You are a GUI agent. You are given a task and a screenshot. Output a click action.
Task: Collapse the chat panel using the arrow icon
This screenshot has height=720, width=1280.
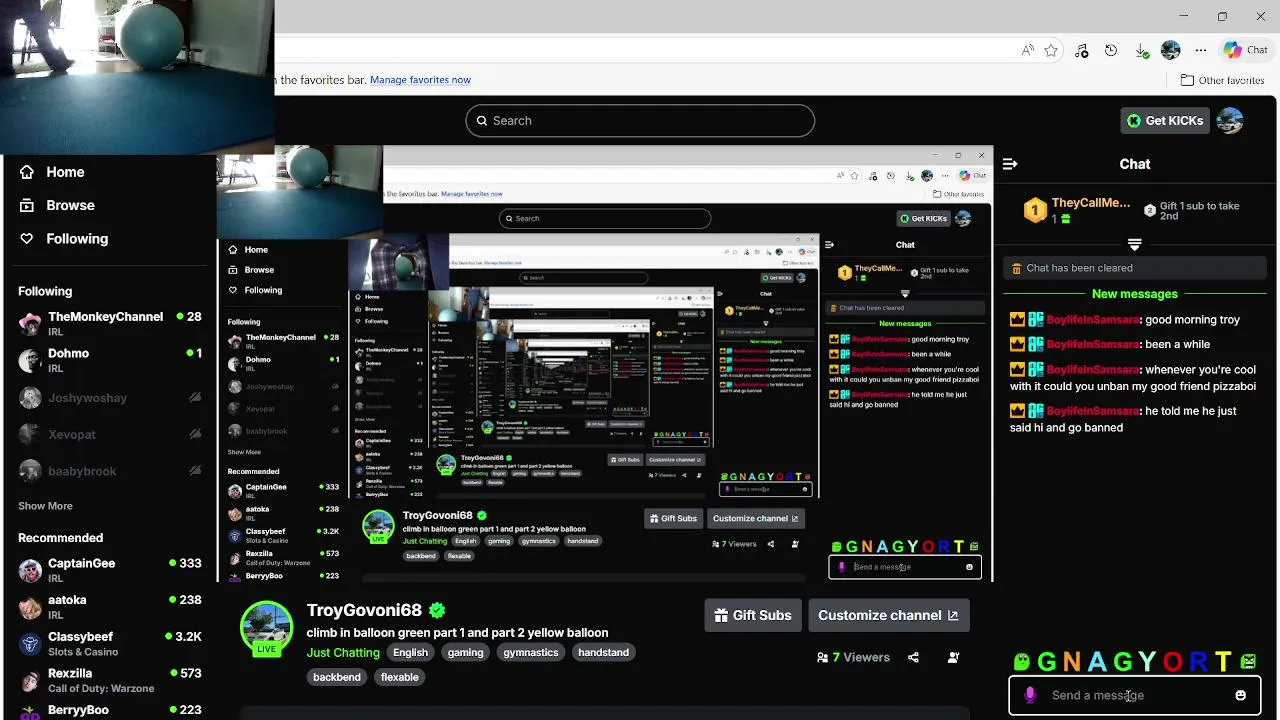pyautogui.click(x=1010, y=164)
